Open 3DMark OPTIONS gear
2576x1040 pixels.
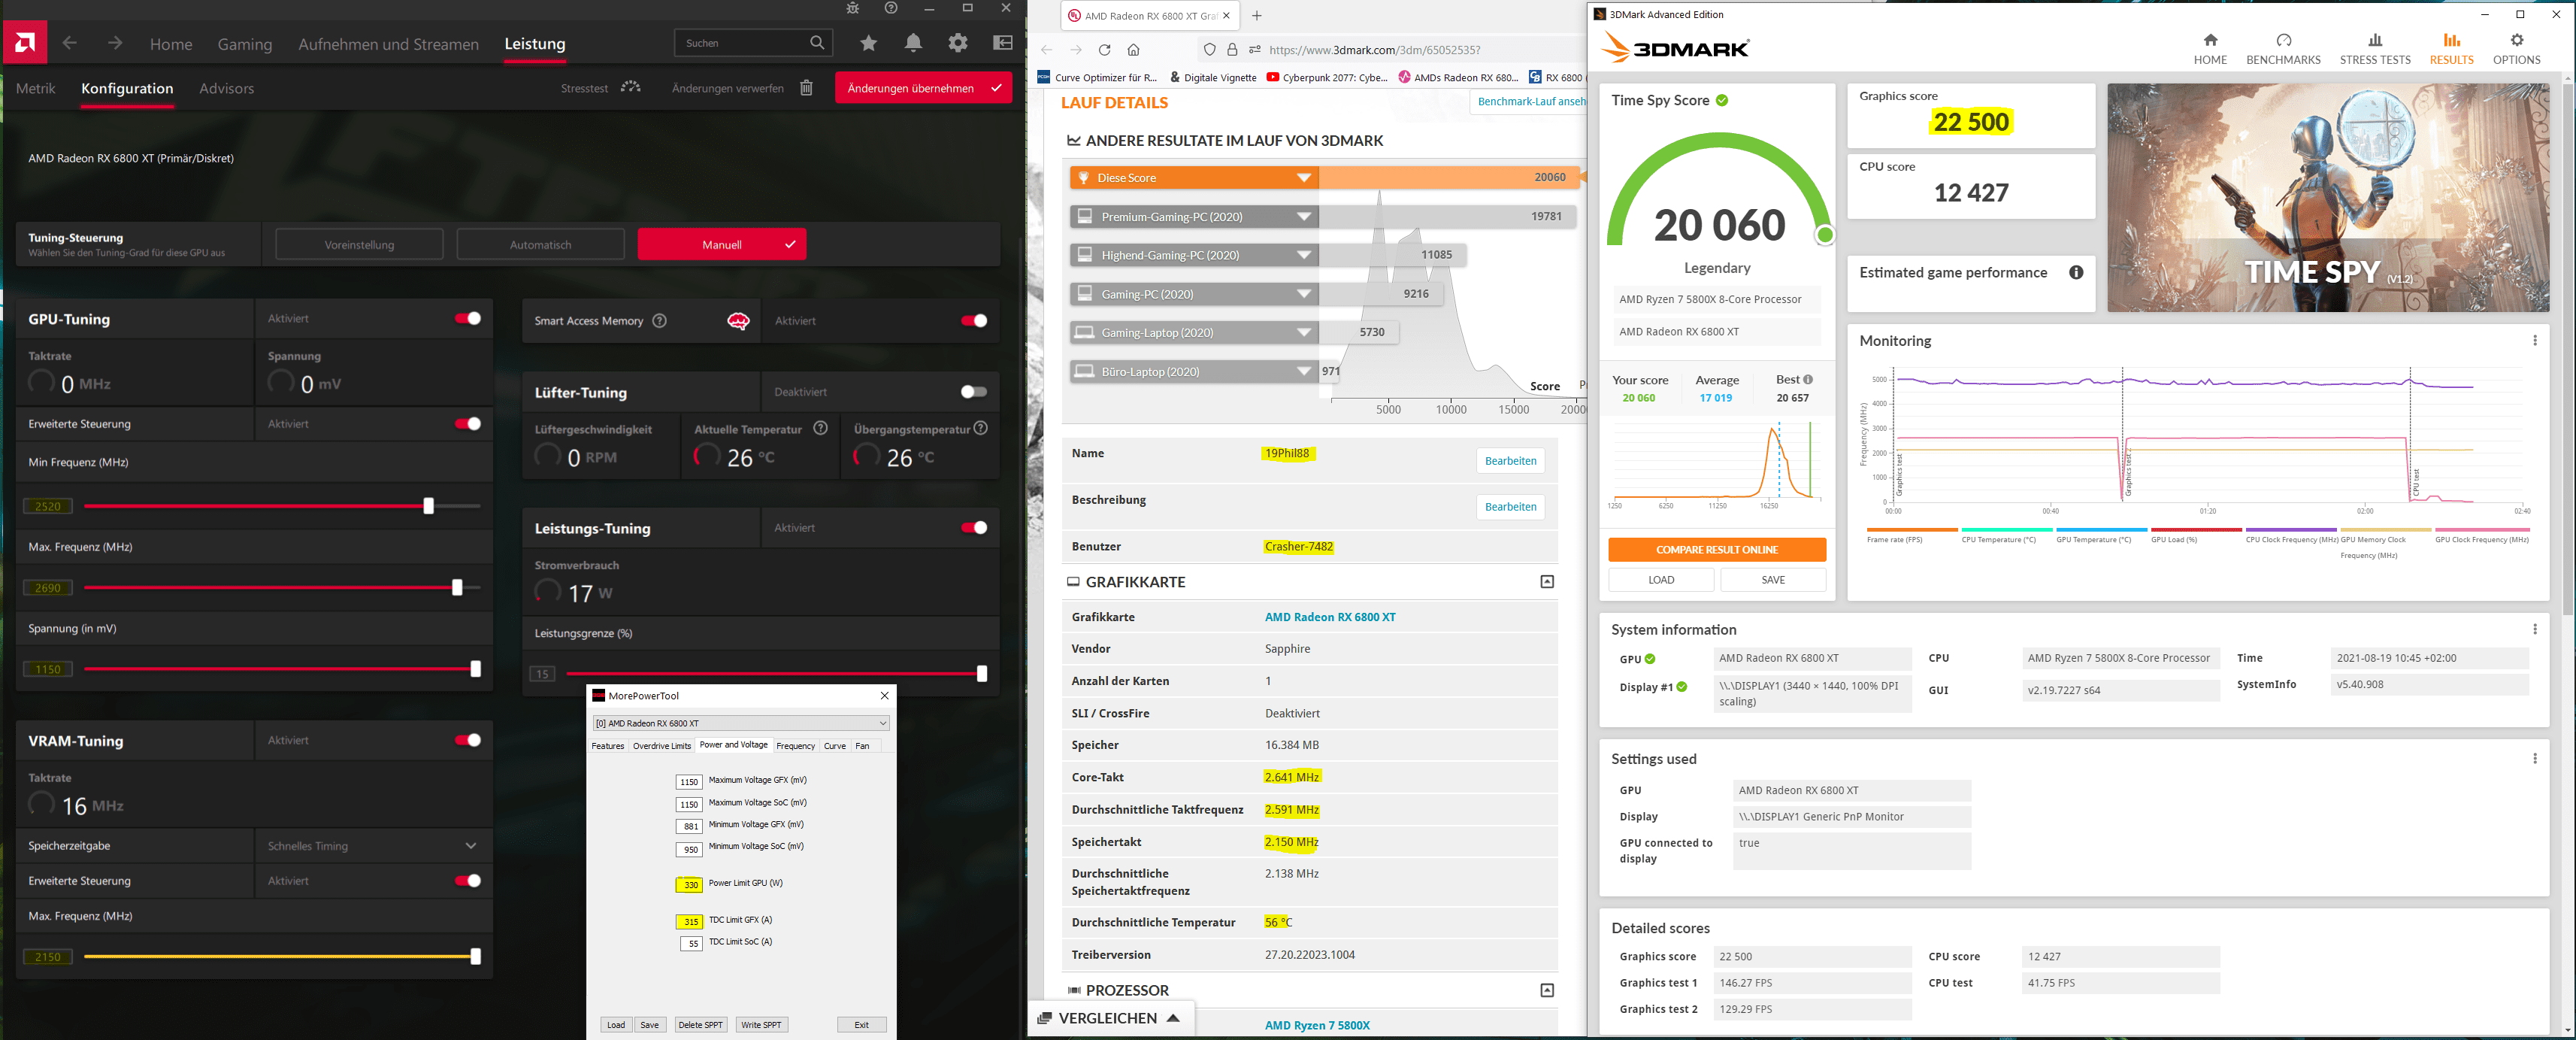tap(2516, 49)
